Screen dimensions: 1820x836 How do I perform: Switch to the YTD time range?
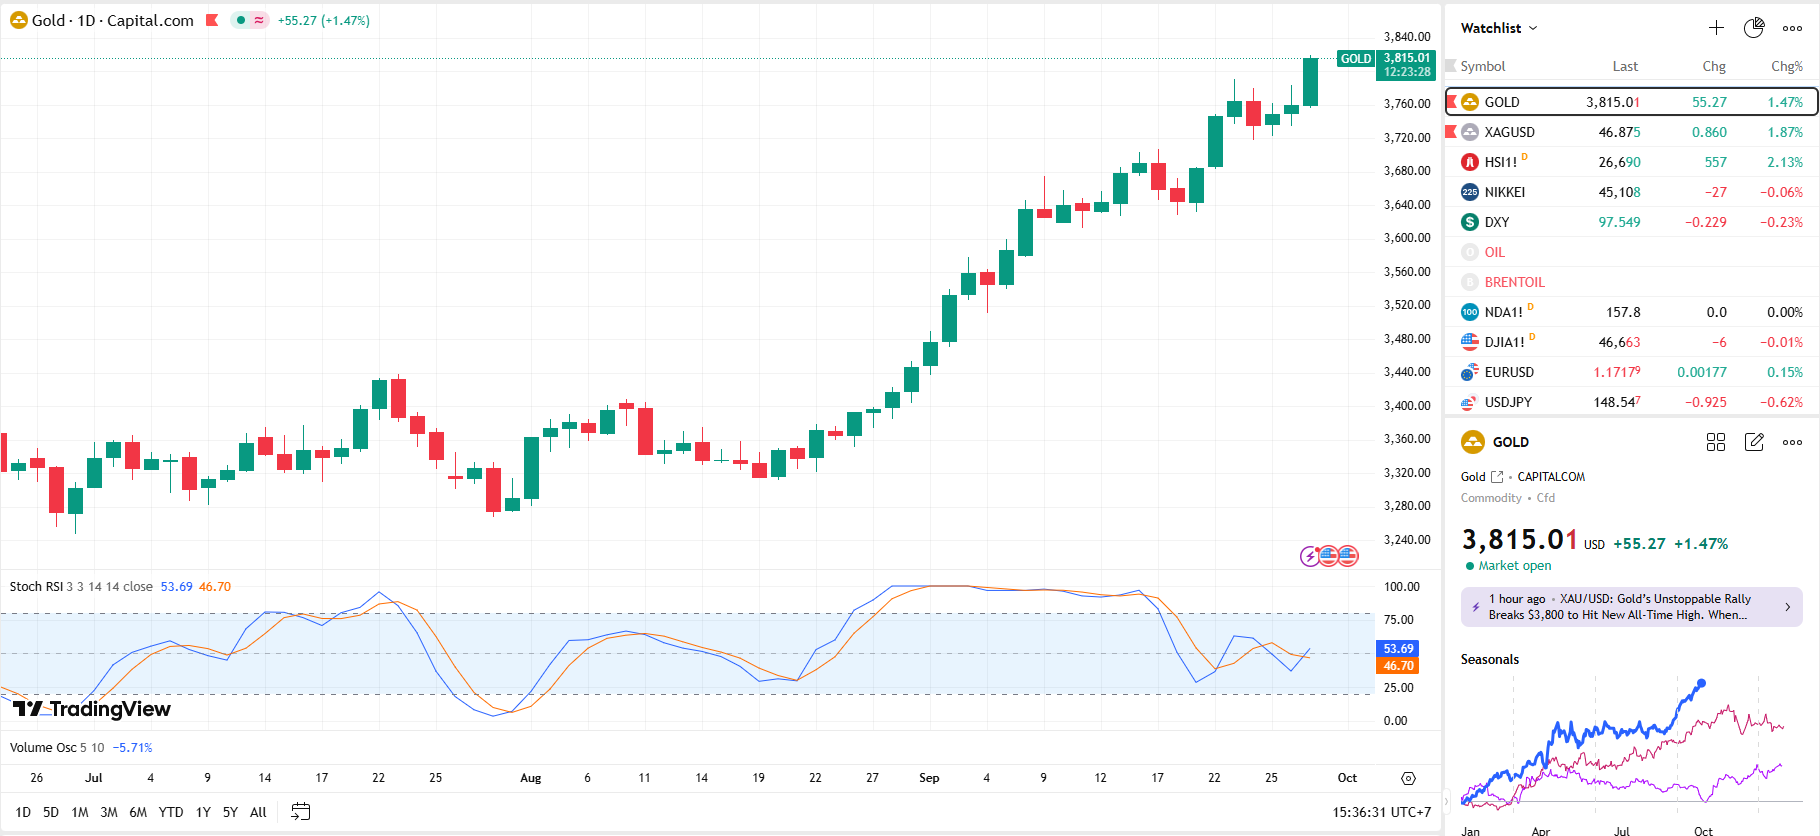(x=171, y=812)
